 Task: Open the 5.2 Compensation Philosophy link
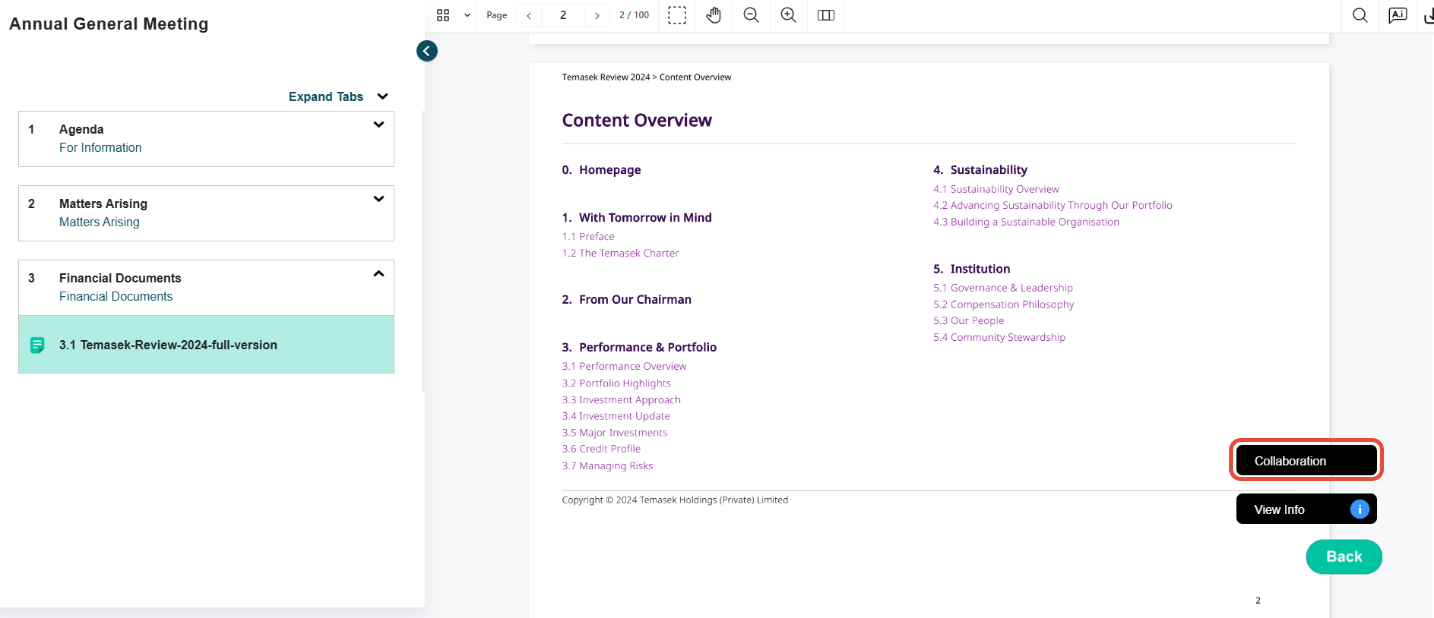pyautogui.click(x=1004, y=304)
